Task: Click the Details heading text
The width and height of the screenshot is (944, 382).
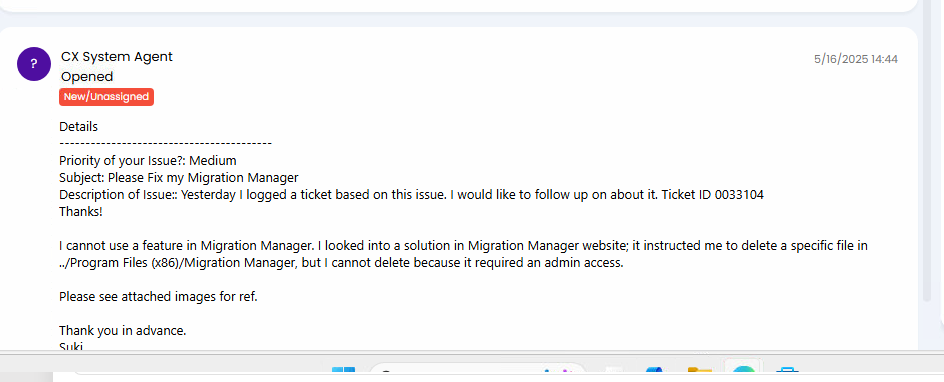Action: point(78,127)
